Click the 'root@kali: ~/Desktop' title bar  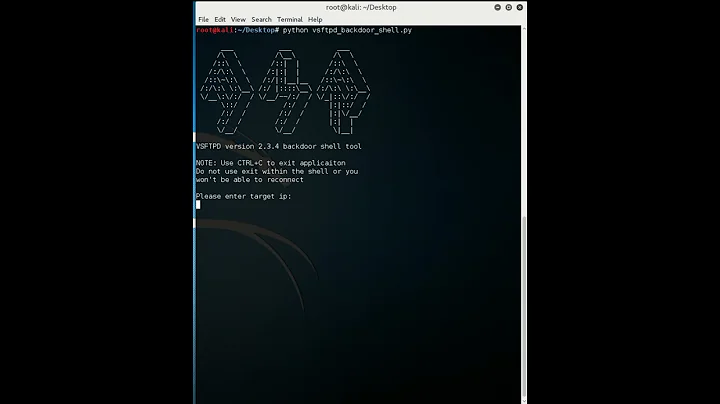pos(361,7)
